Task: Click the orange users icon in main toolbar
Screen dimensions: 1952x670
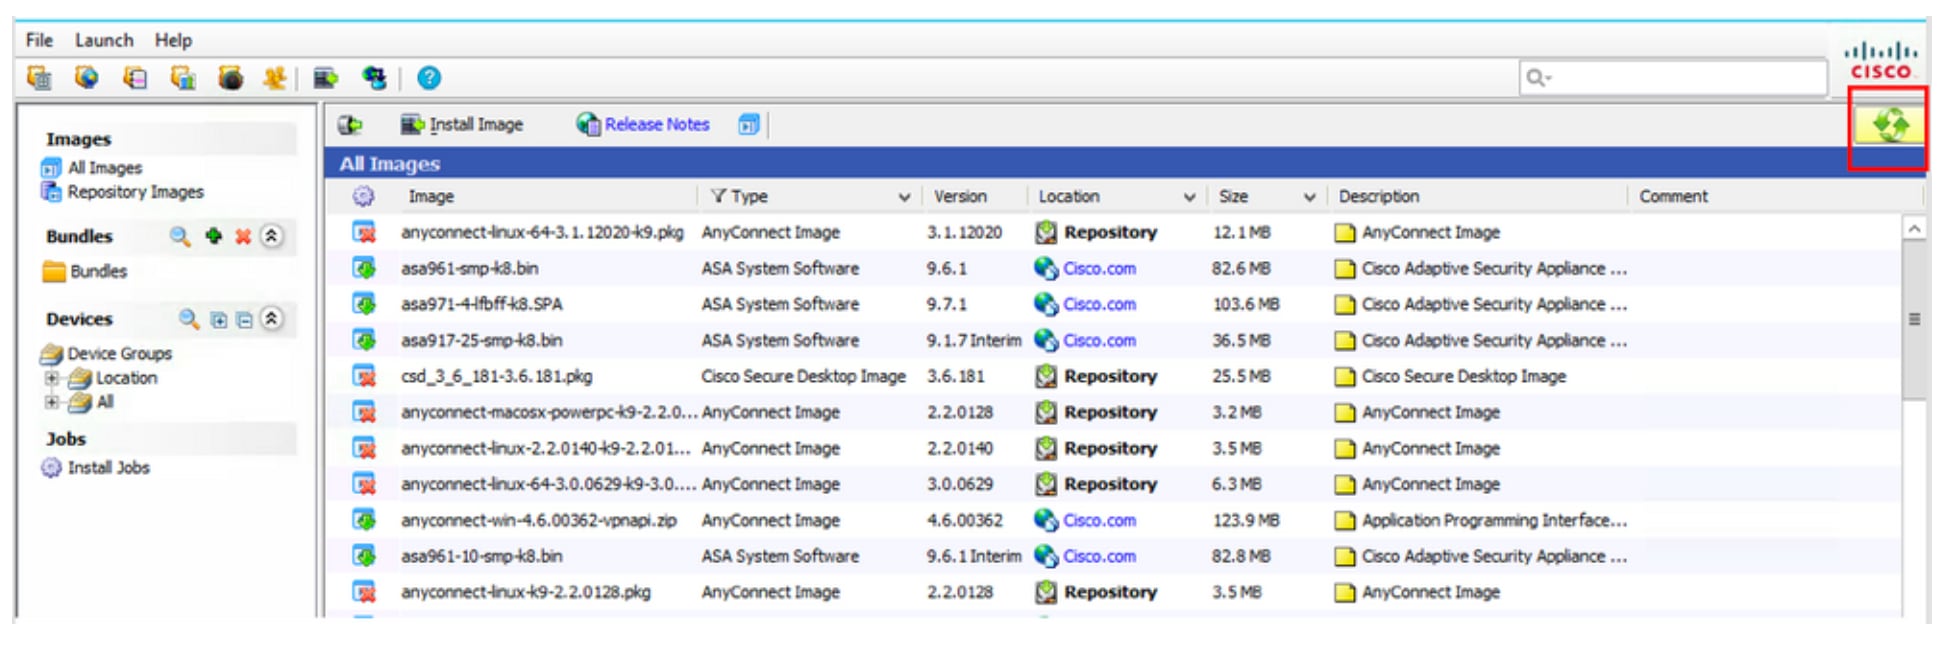Action: pos(275,77)
